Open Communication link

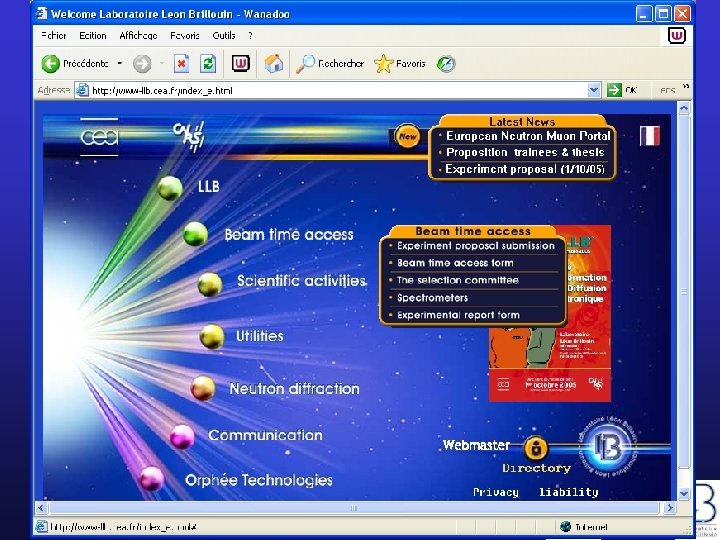tap(265, 435)
